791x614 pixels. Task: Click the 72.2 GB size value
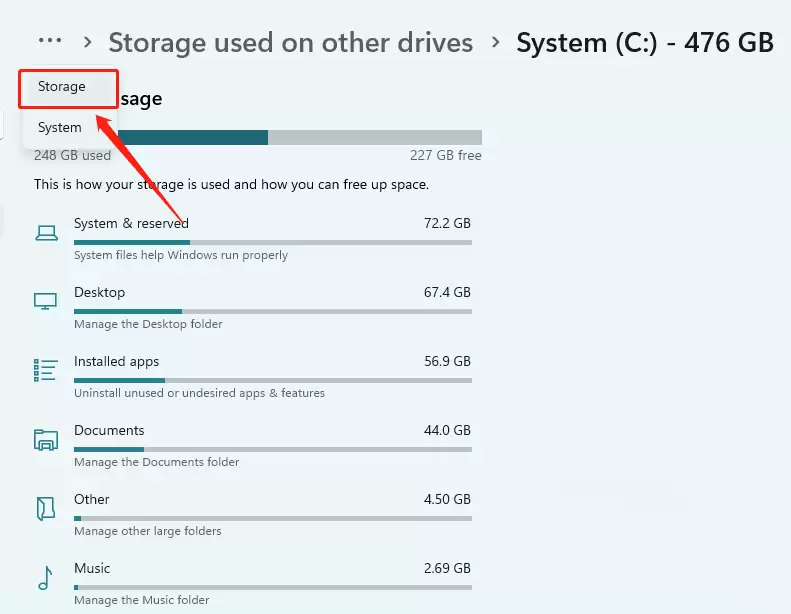(x=447, y=223)
